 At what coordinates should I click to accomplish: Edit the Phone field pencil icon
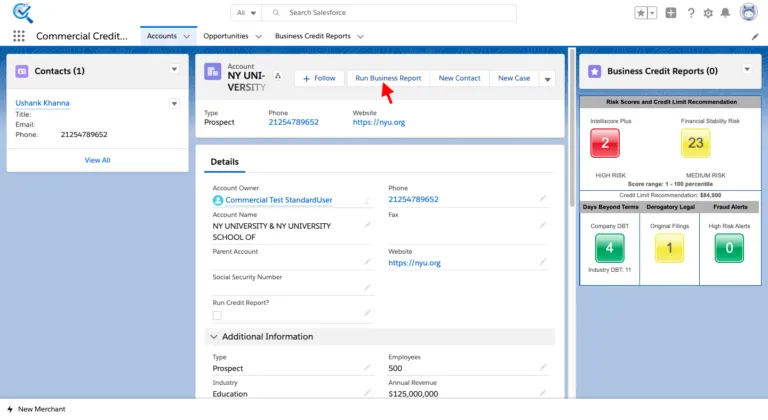pyautogui.click(x=543, y=198)
